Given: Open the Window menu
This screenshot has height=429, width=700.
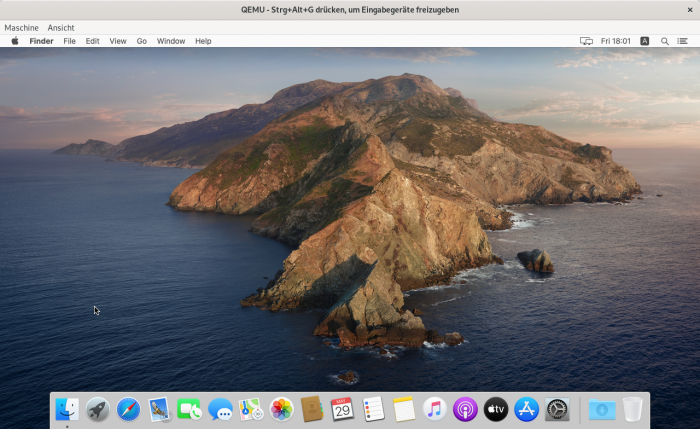Looking at the screenshot, I should pos(171,41).
